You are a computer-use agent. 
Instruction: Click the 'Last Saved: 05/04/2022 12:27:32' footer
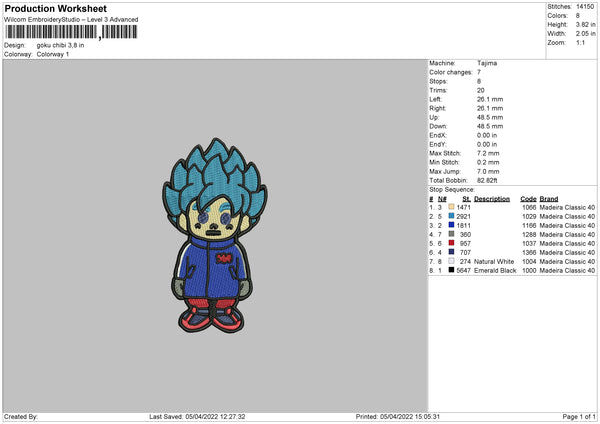(x=197, y=417)
